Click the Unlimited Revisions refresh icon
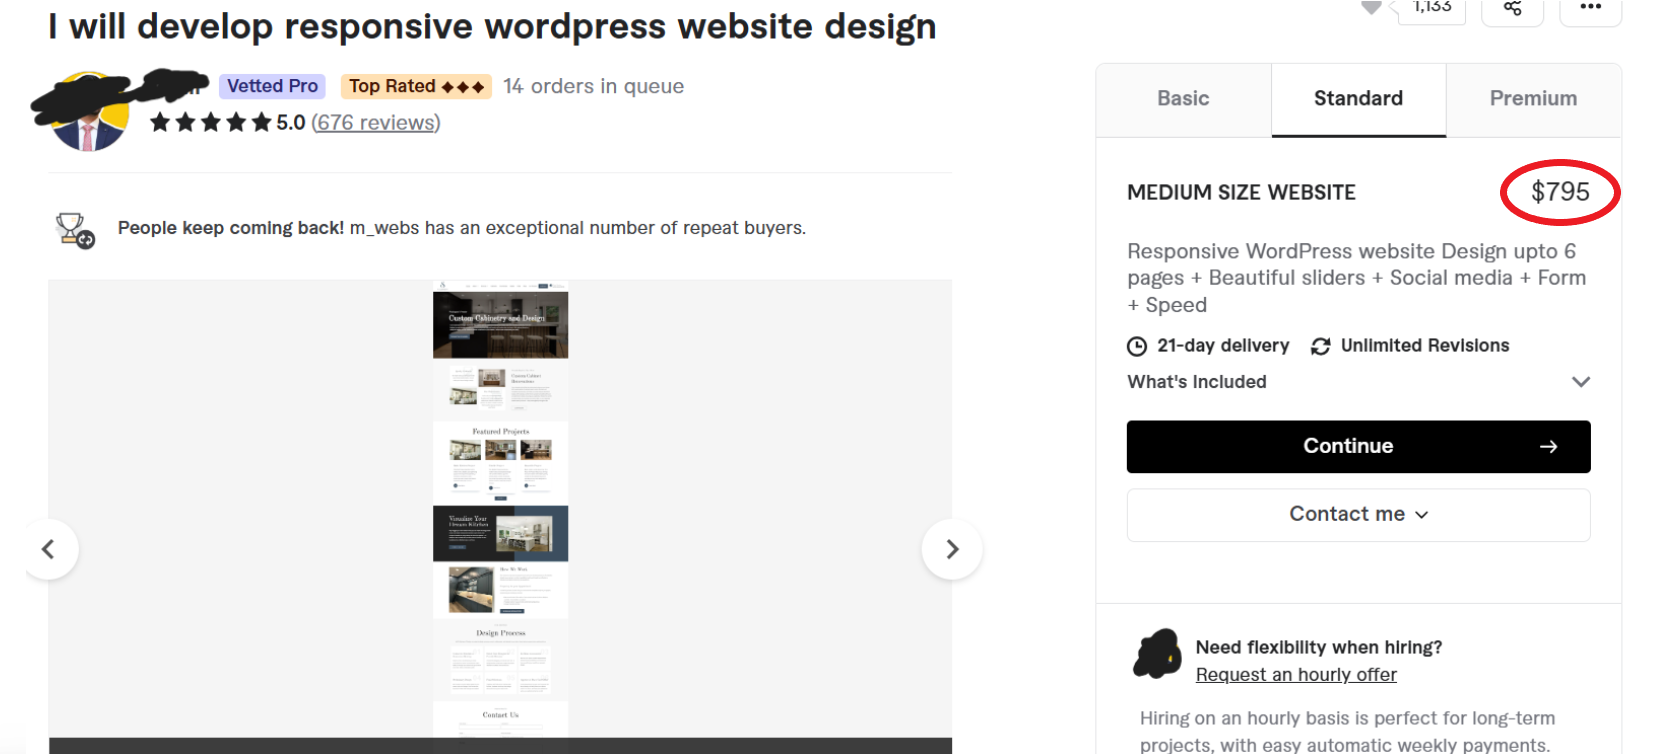Screen dimensions: 1660x754 [x=1320, y=346]
